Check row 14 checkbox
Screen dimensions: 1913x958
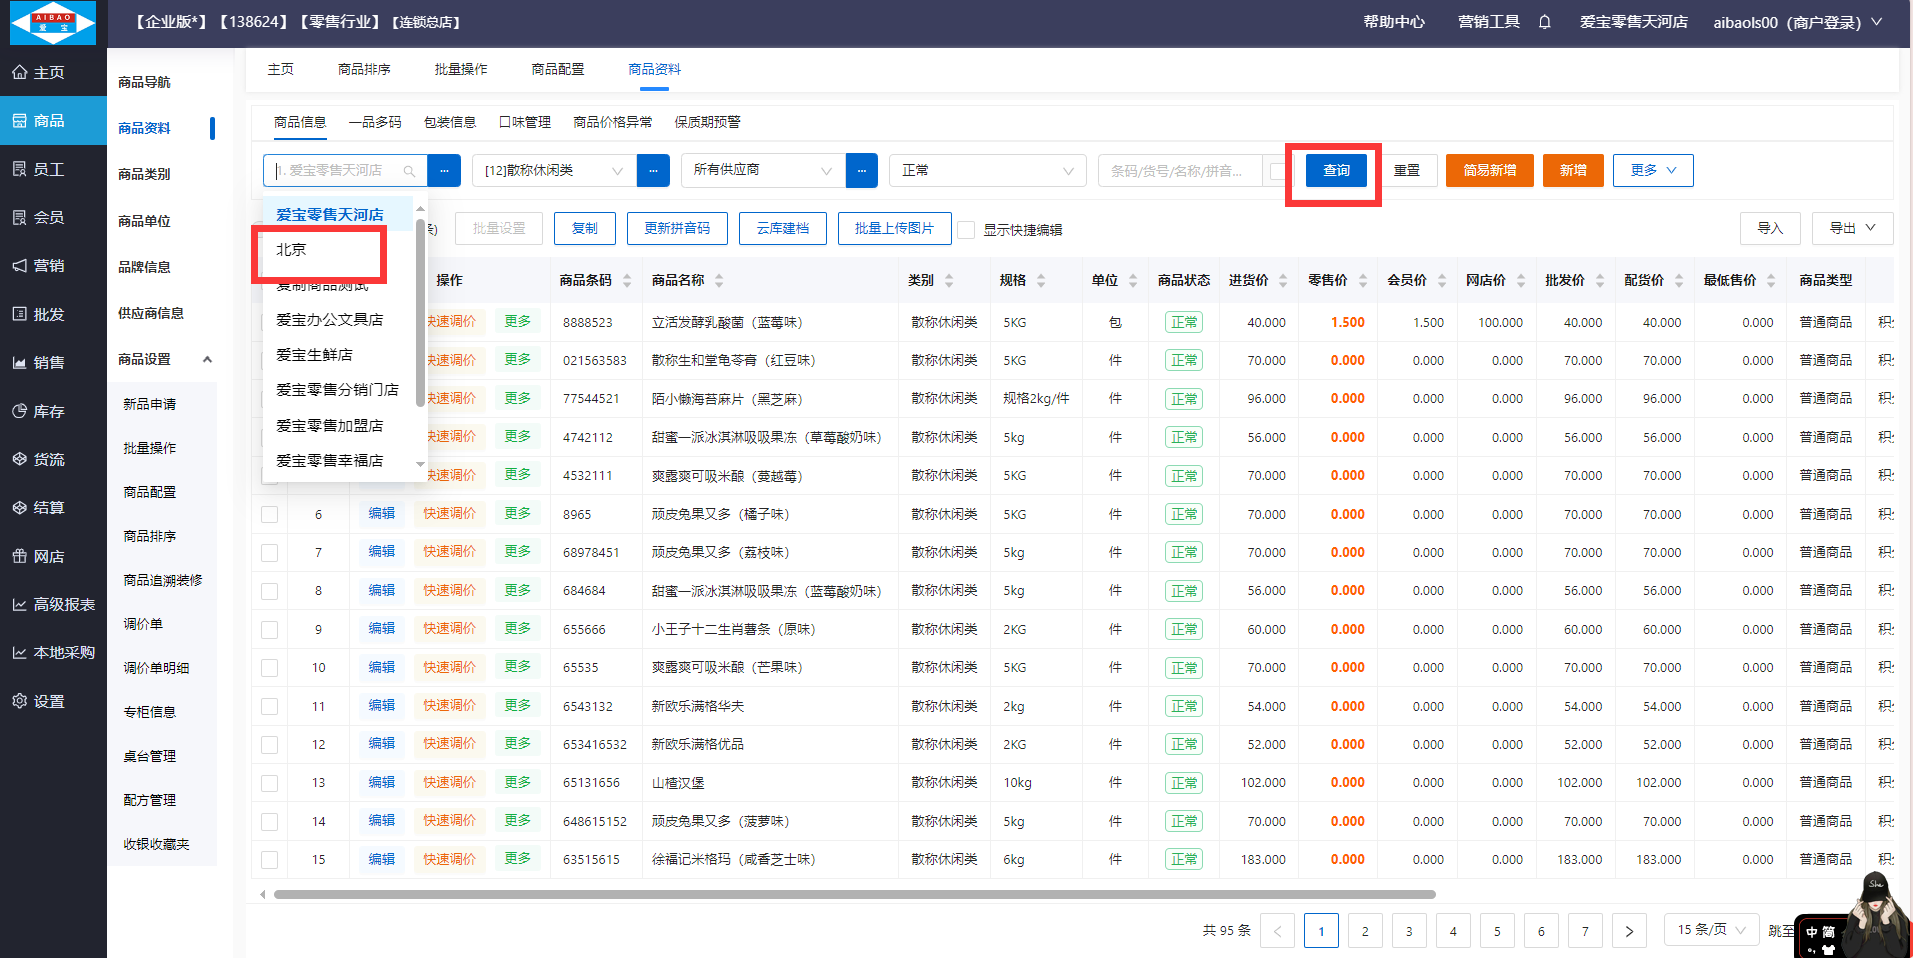pyautogui.click(x=269, y=821)
